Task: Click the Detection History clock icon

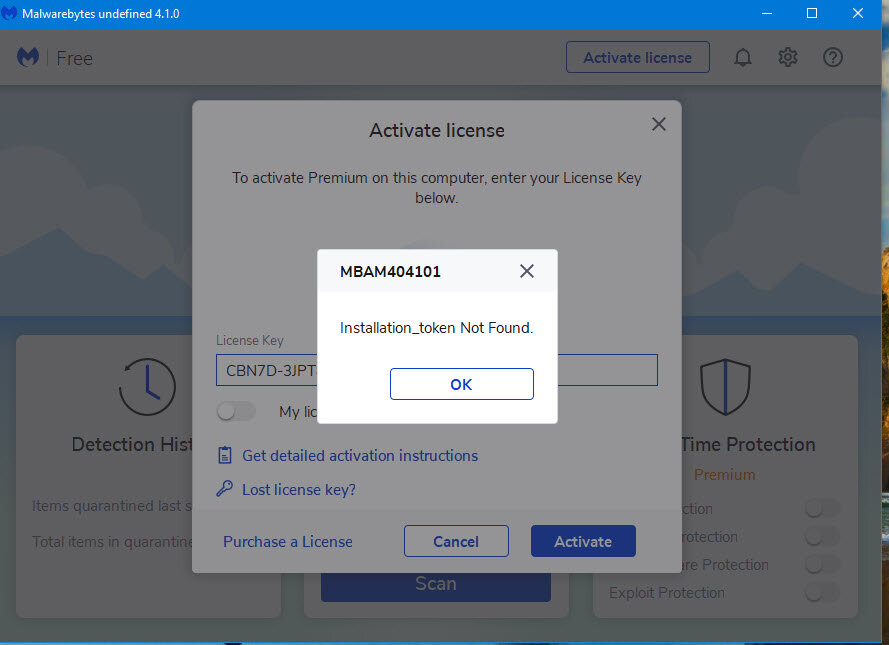Action: tap(147, 387)
